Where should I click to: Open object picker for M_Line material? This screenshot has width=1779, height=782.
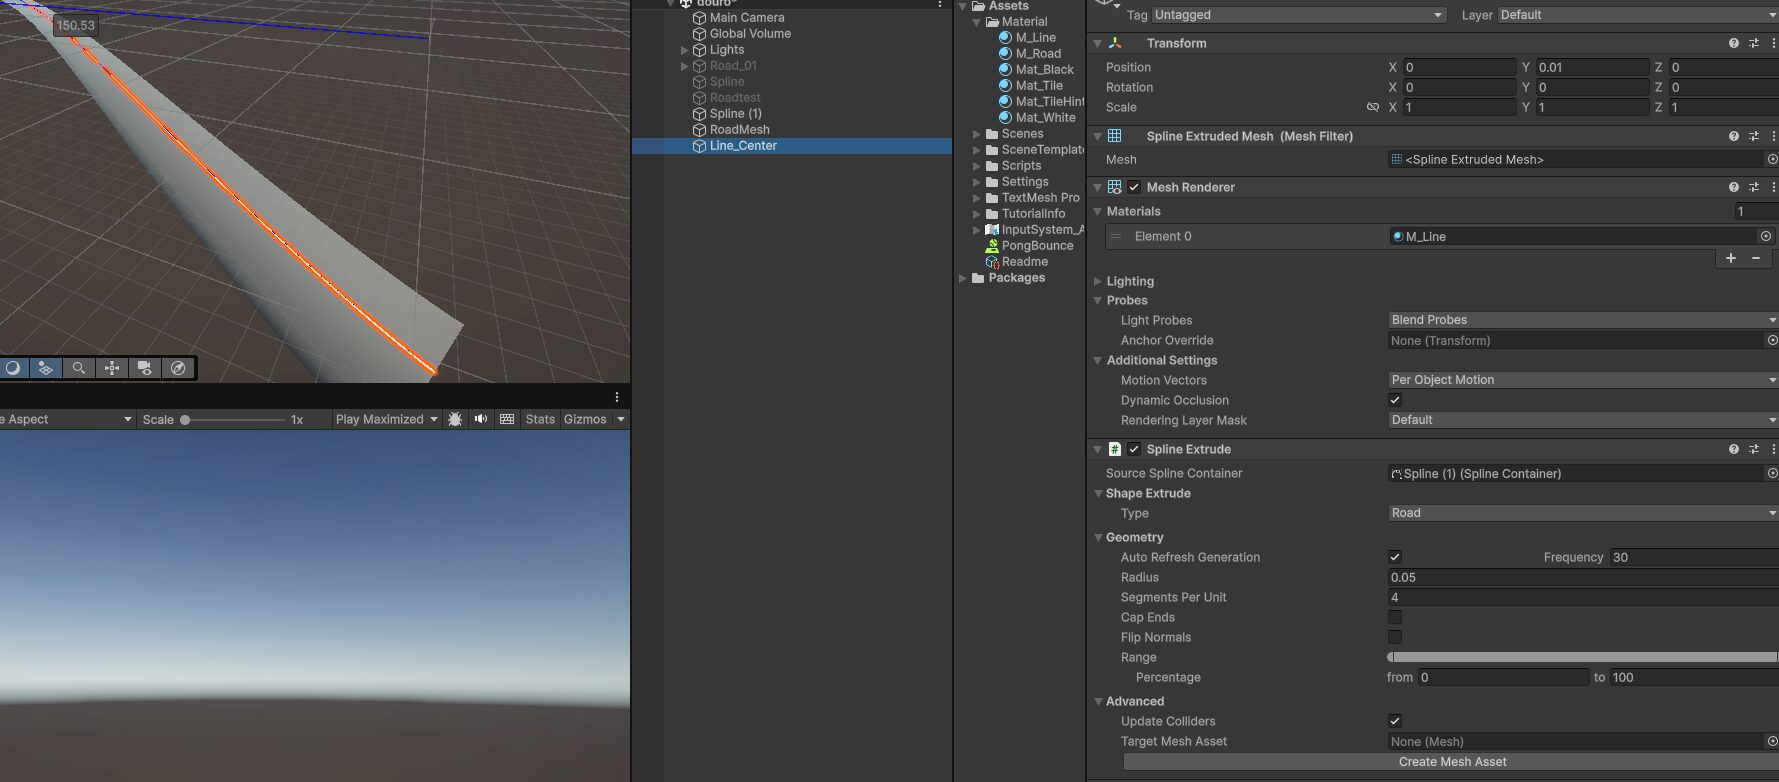(x=1766, y=236)
